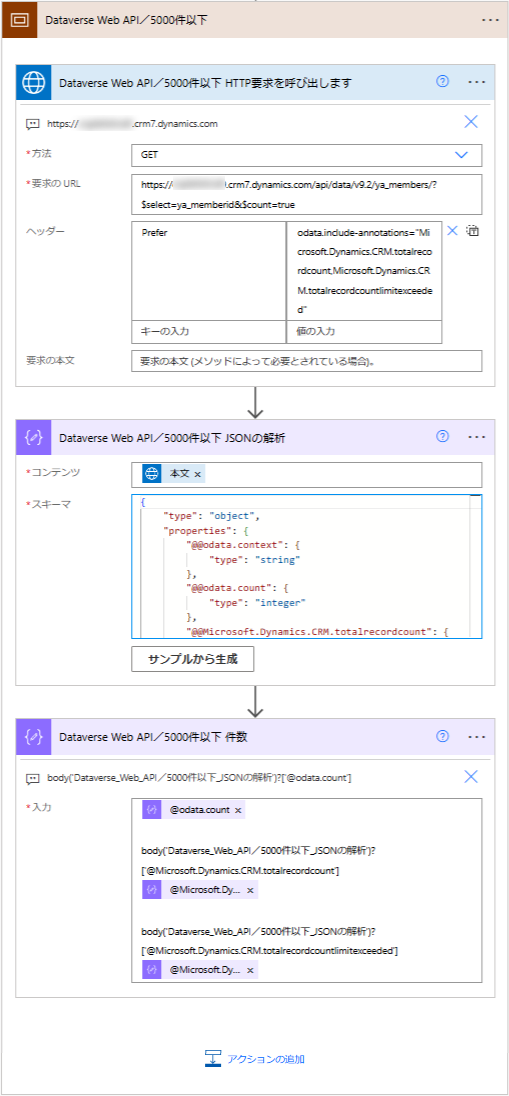Open ellipsis menu of the scope header
The height and width of the screenshot is (1096, 509).
click(x=491, y=20)
